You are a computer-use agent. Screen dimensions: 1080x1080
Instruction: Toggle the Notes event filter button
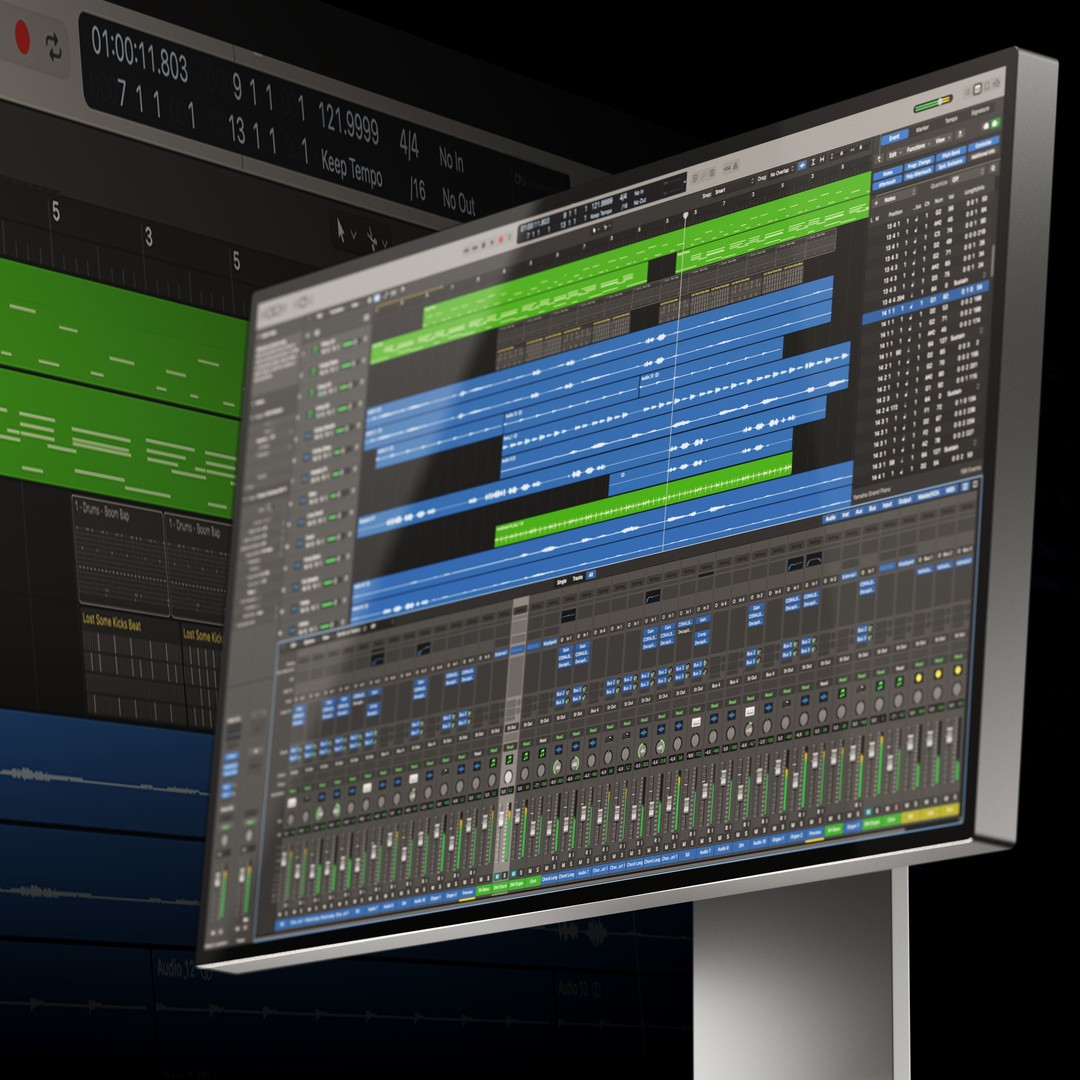pos(888,173)
